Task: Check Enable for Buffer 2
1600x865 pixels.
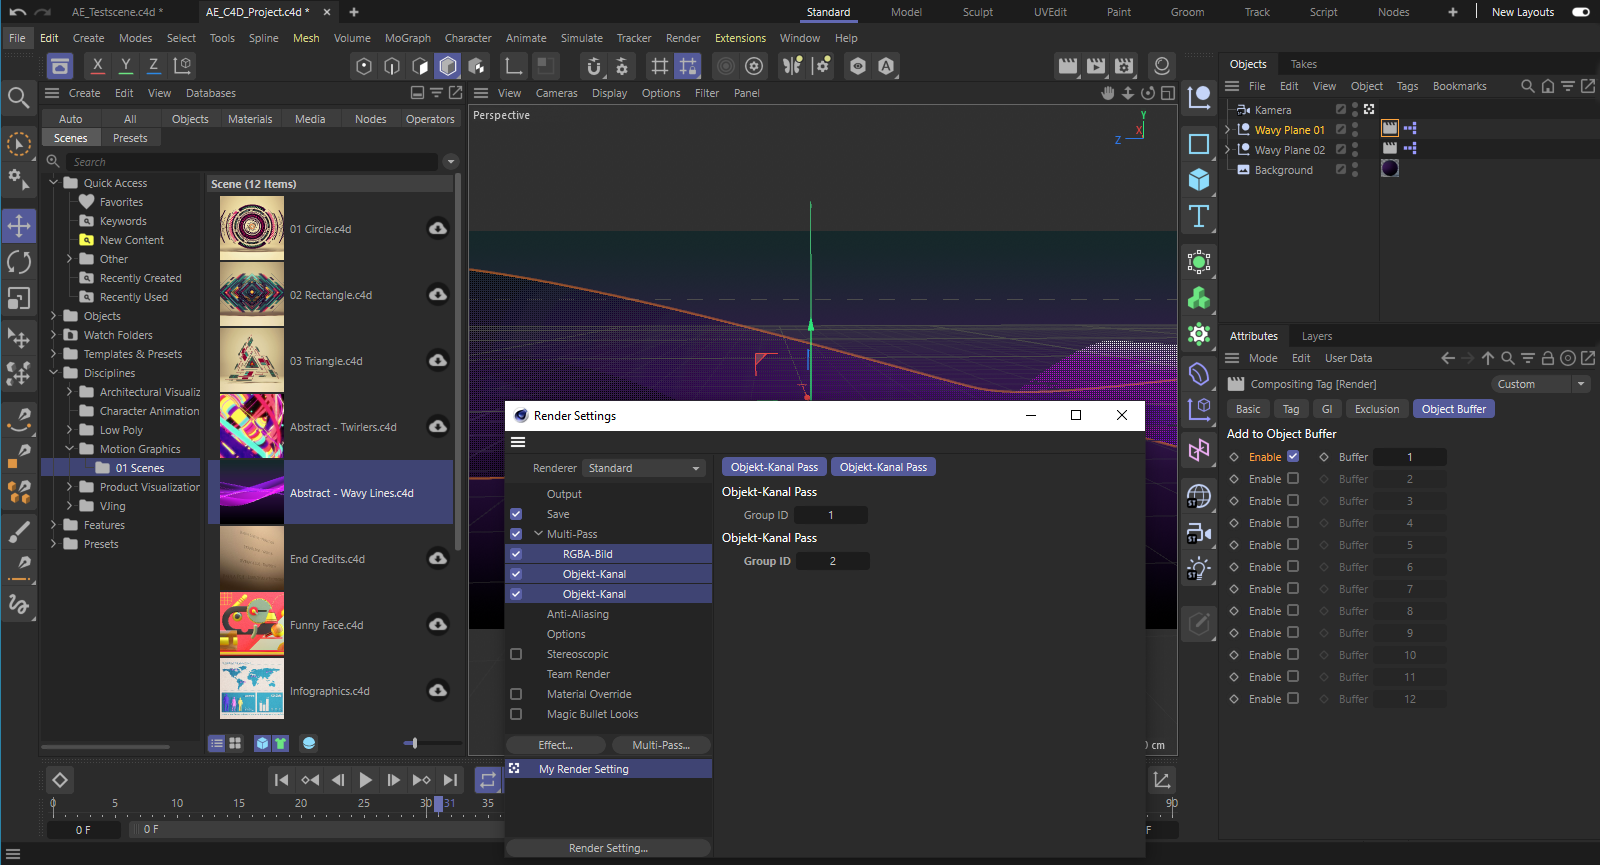Action: [1293, 478]
